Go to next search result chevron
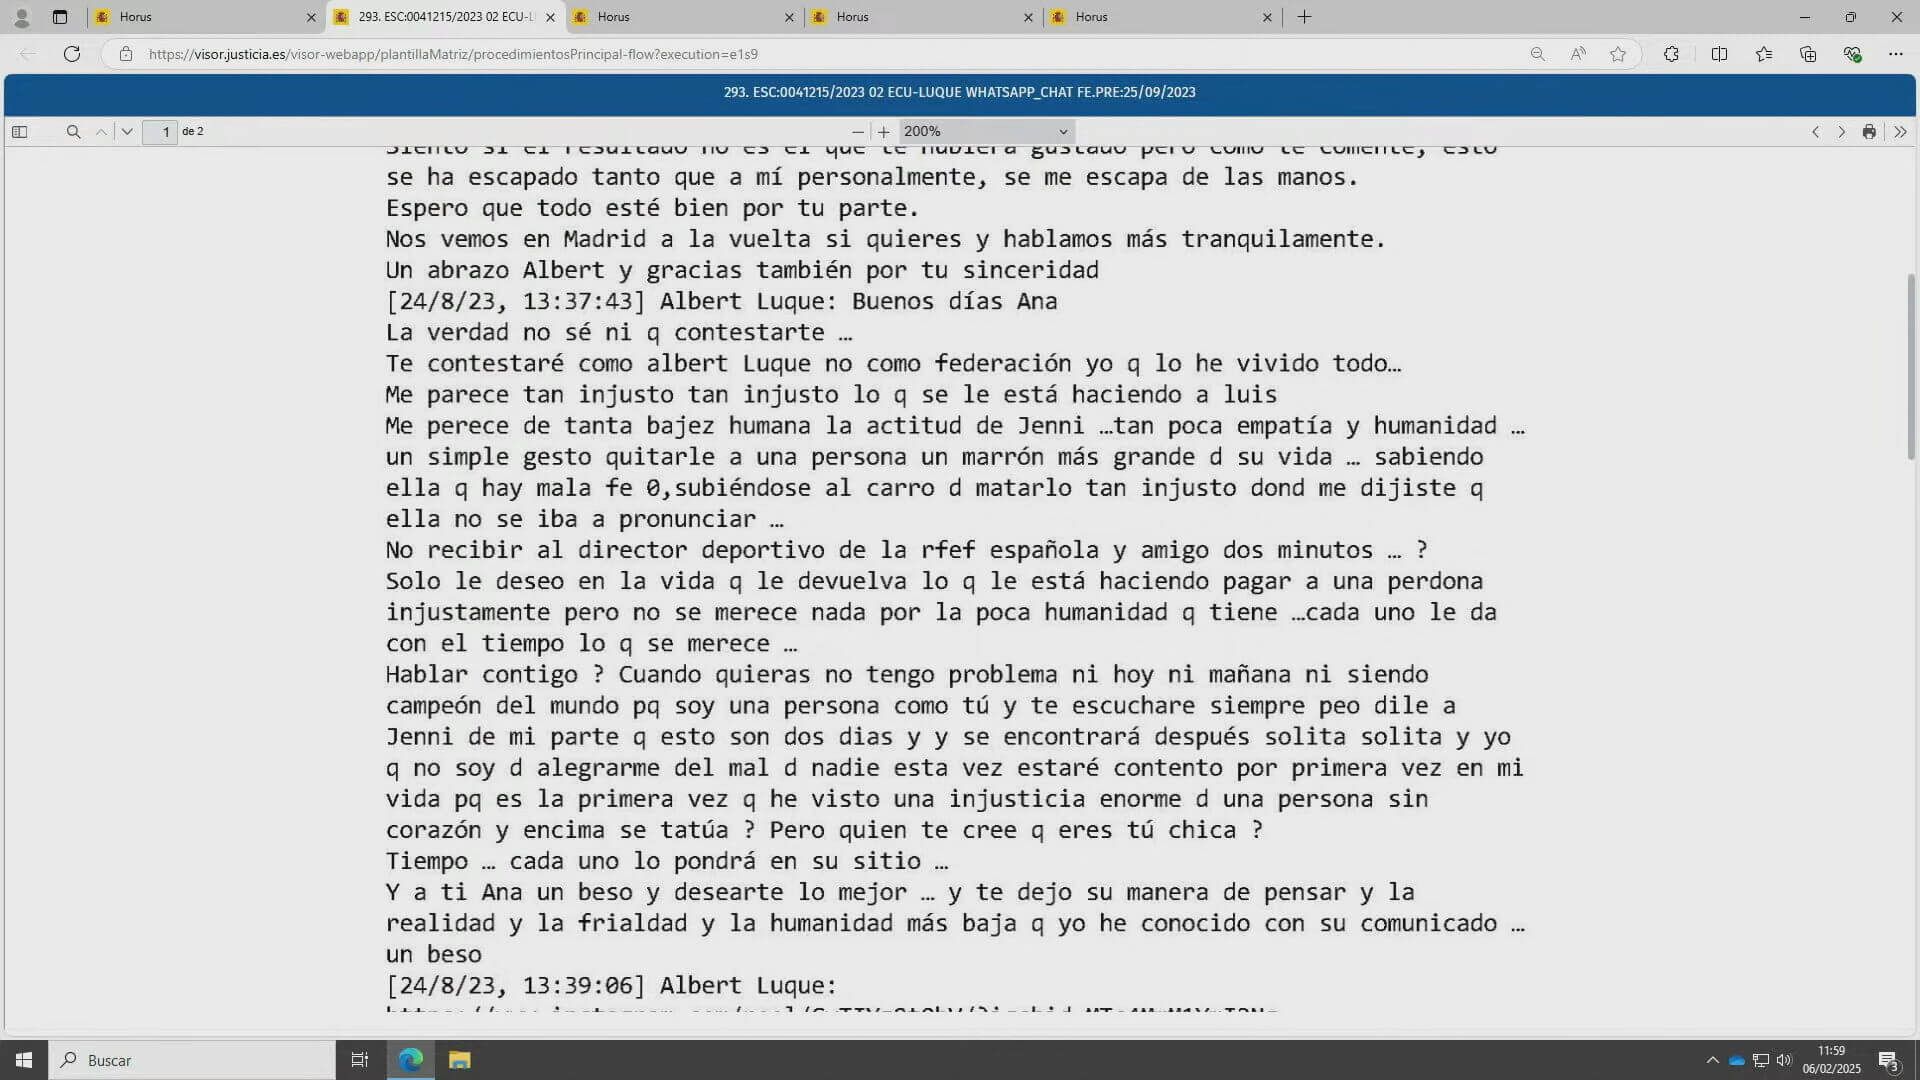 (127, 131)
